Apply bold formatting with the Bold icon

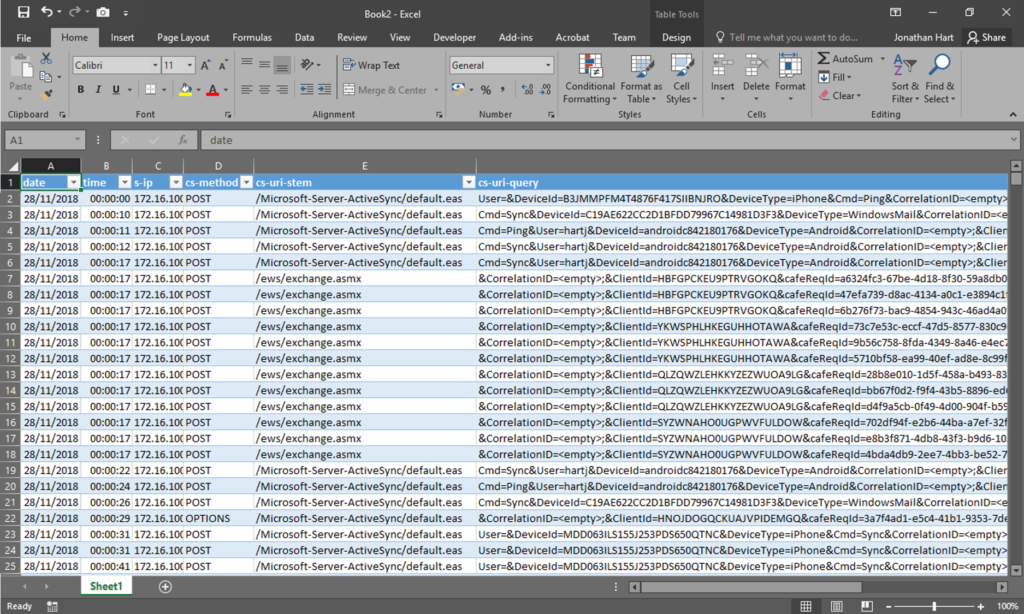point(80,89)
